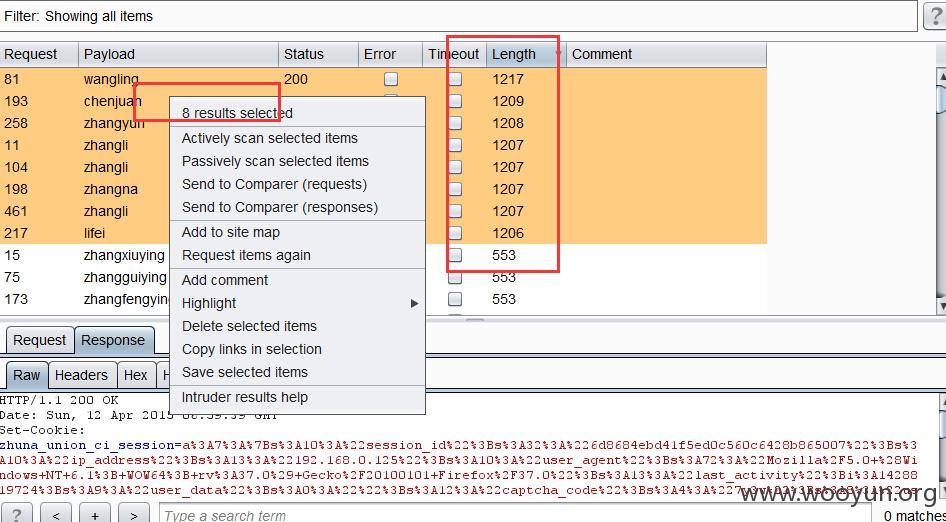Toggle Timeout checkbox in zhangfengying row
This screenshot has height=522, width=946.
coord(455,299)
